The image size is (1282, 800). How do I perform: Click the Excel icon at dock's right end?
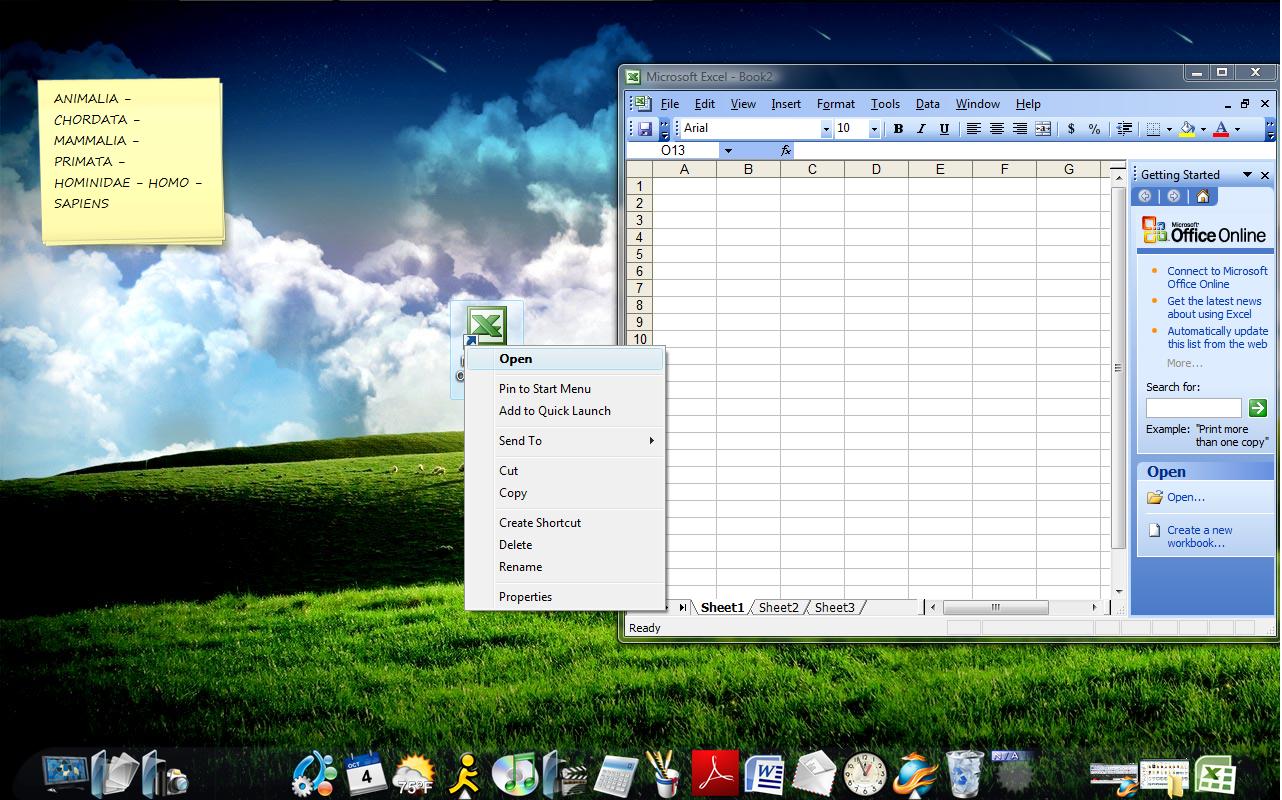pos(1214,775)
